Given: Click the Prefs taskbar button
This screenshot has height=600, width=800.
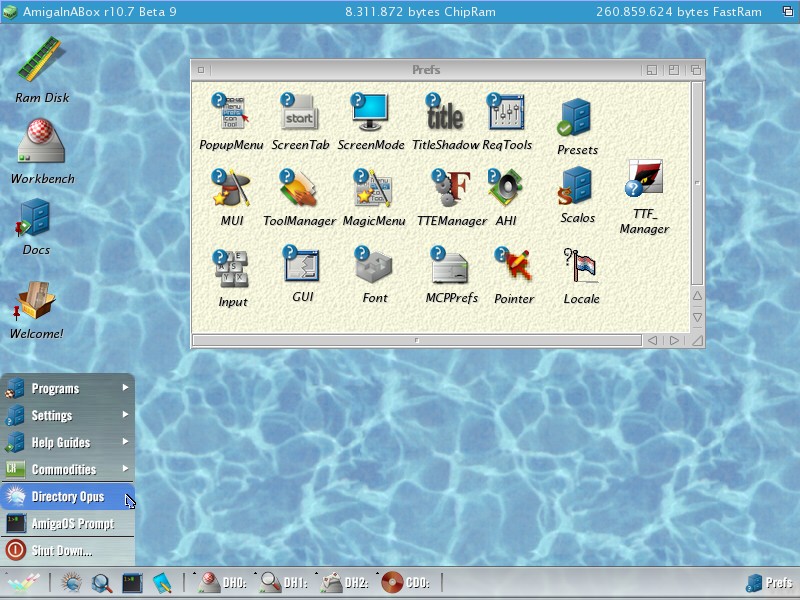Looking at the screenshot, I should coord(770,583).
